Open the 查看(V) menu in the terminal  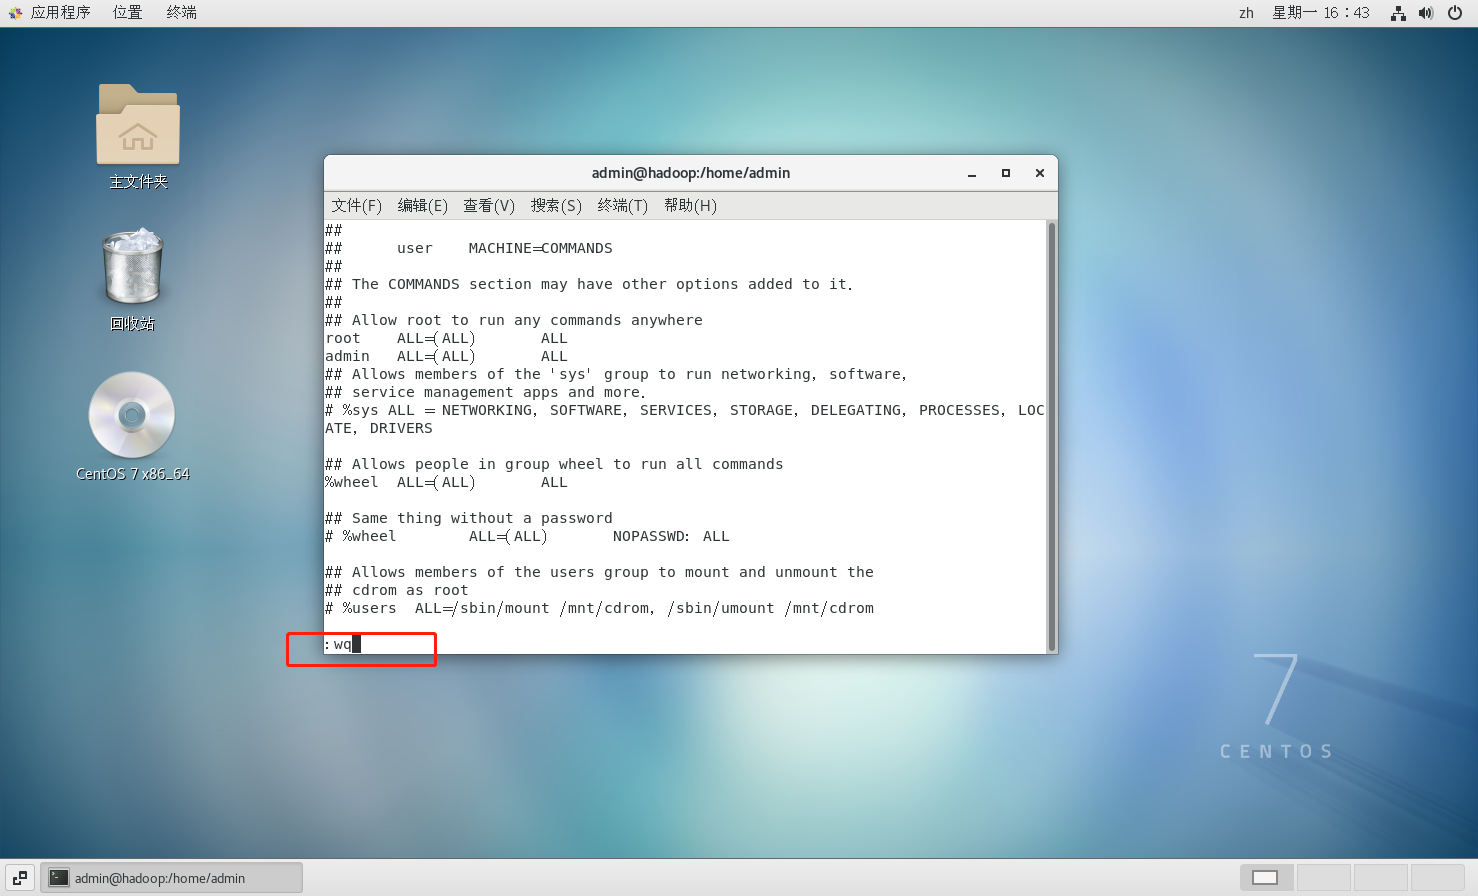click(x=489, y=205)
